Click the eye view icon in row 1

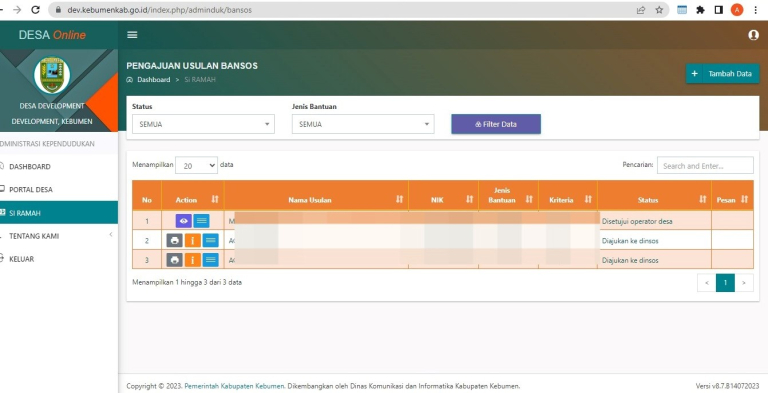pyautogui.click(x=184, y=221)
